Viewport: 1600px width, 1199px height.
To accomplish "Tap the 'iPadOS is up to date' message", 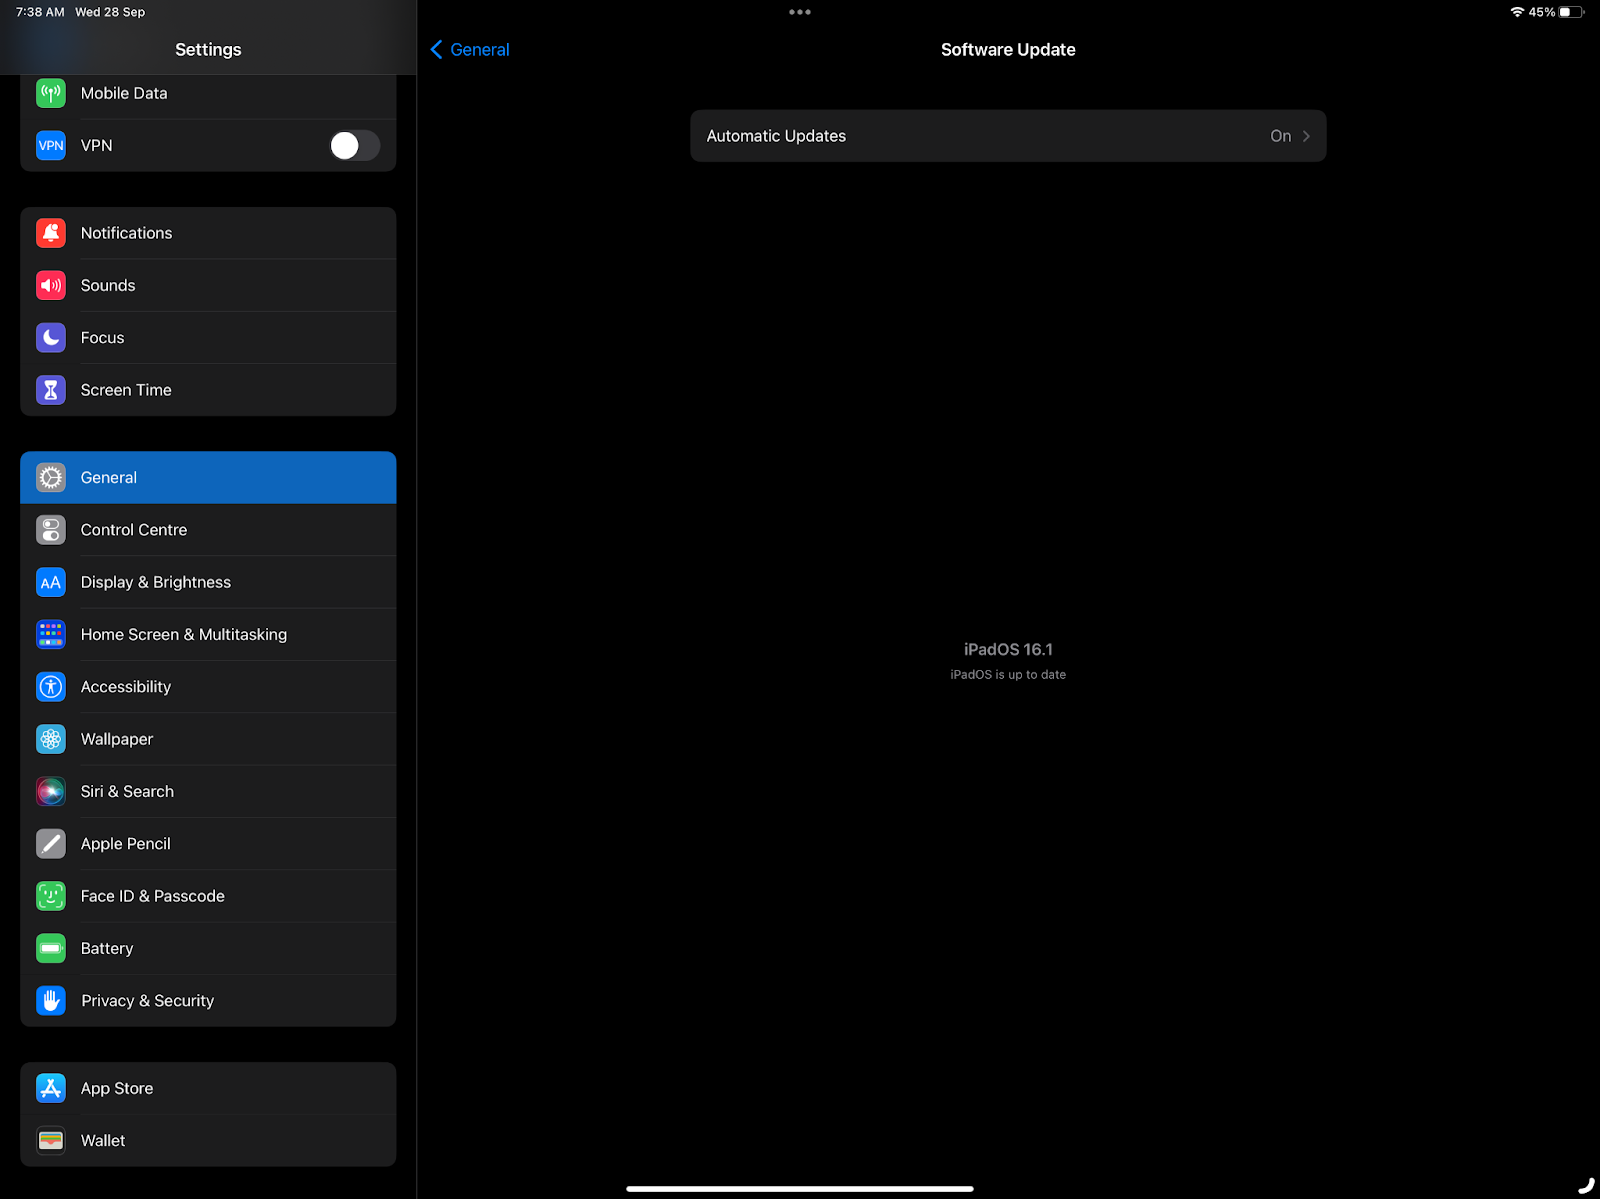I will pos(1008,675).
